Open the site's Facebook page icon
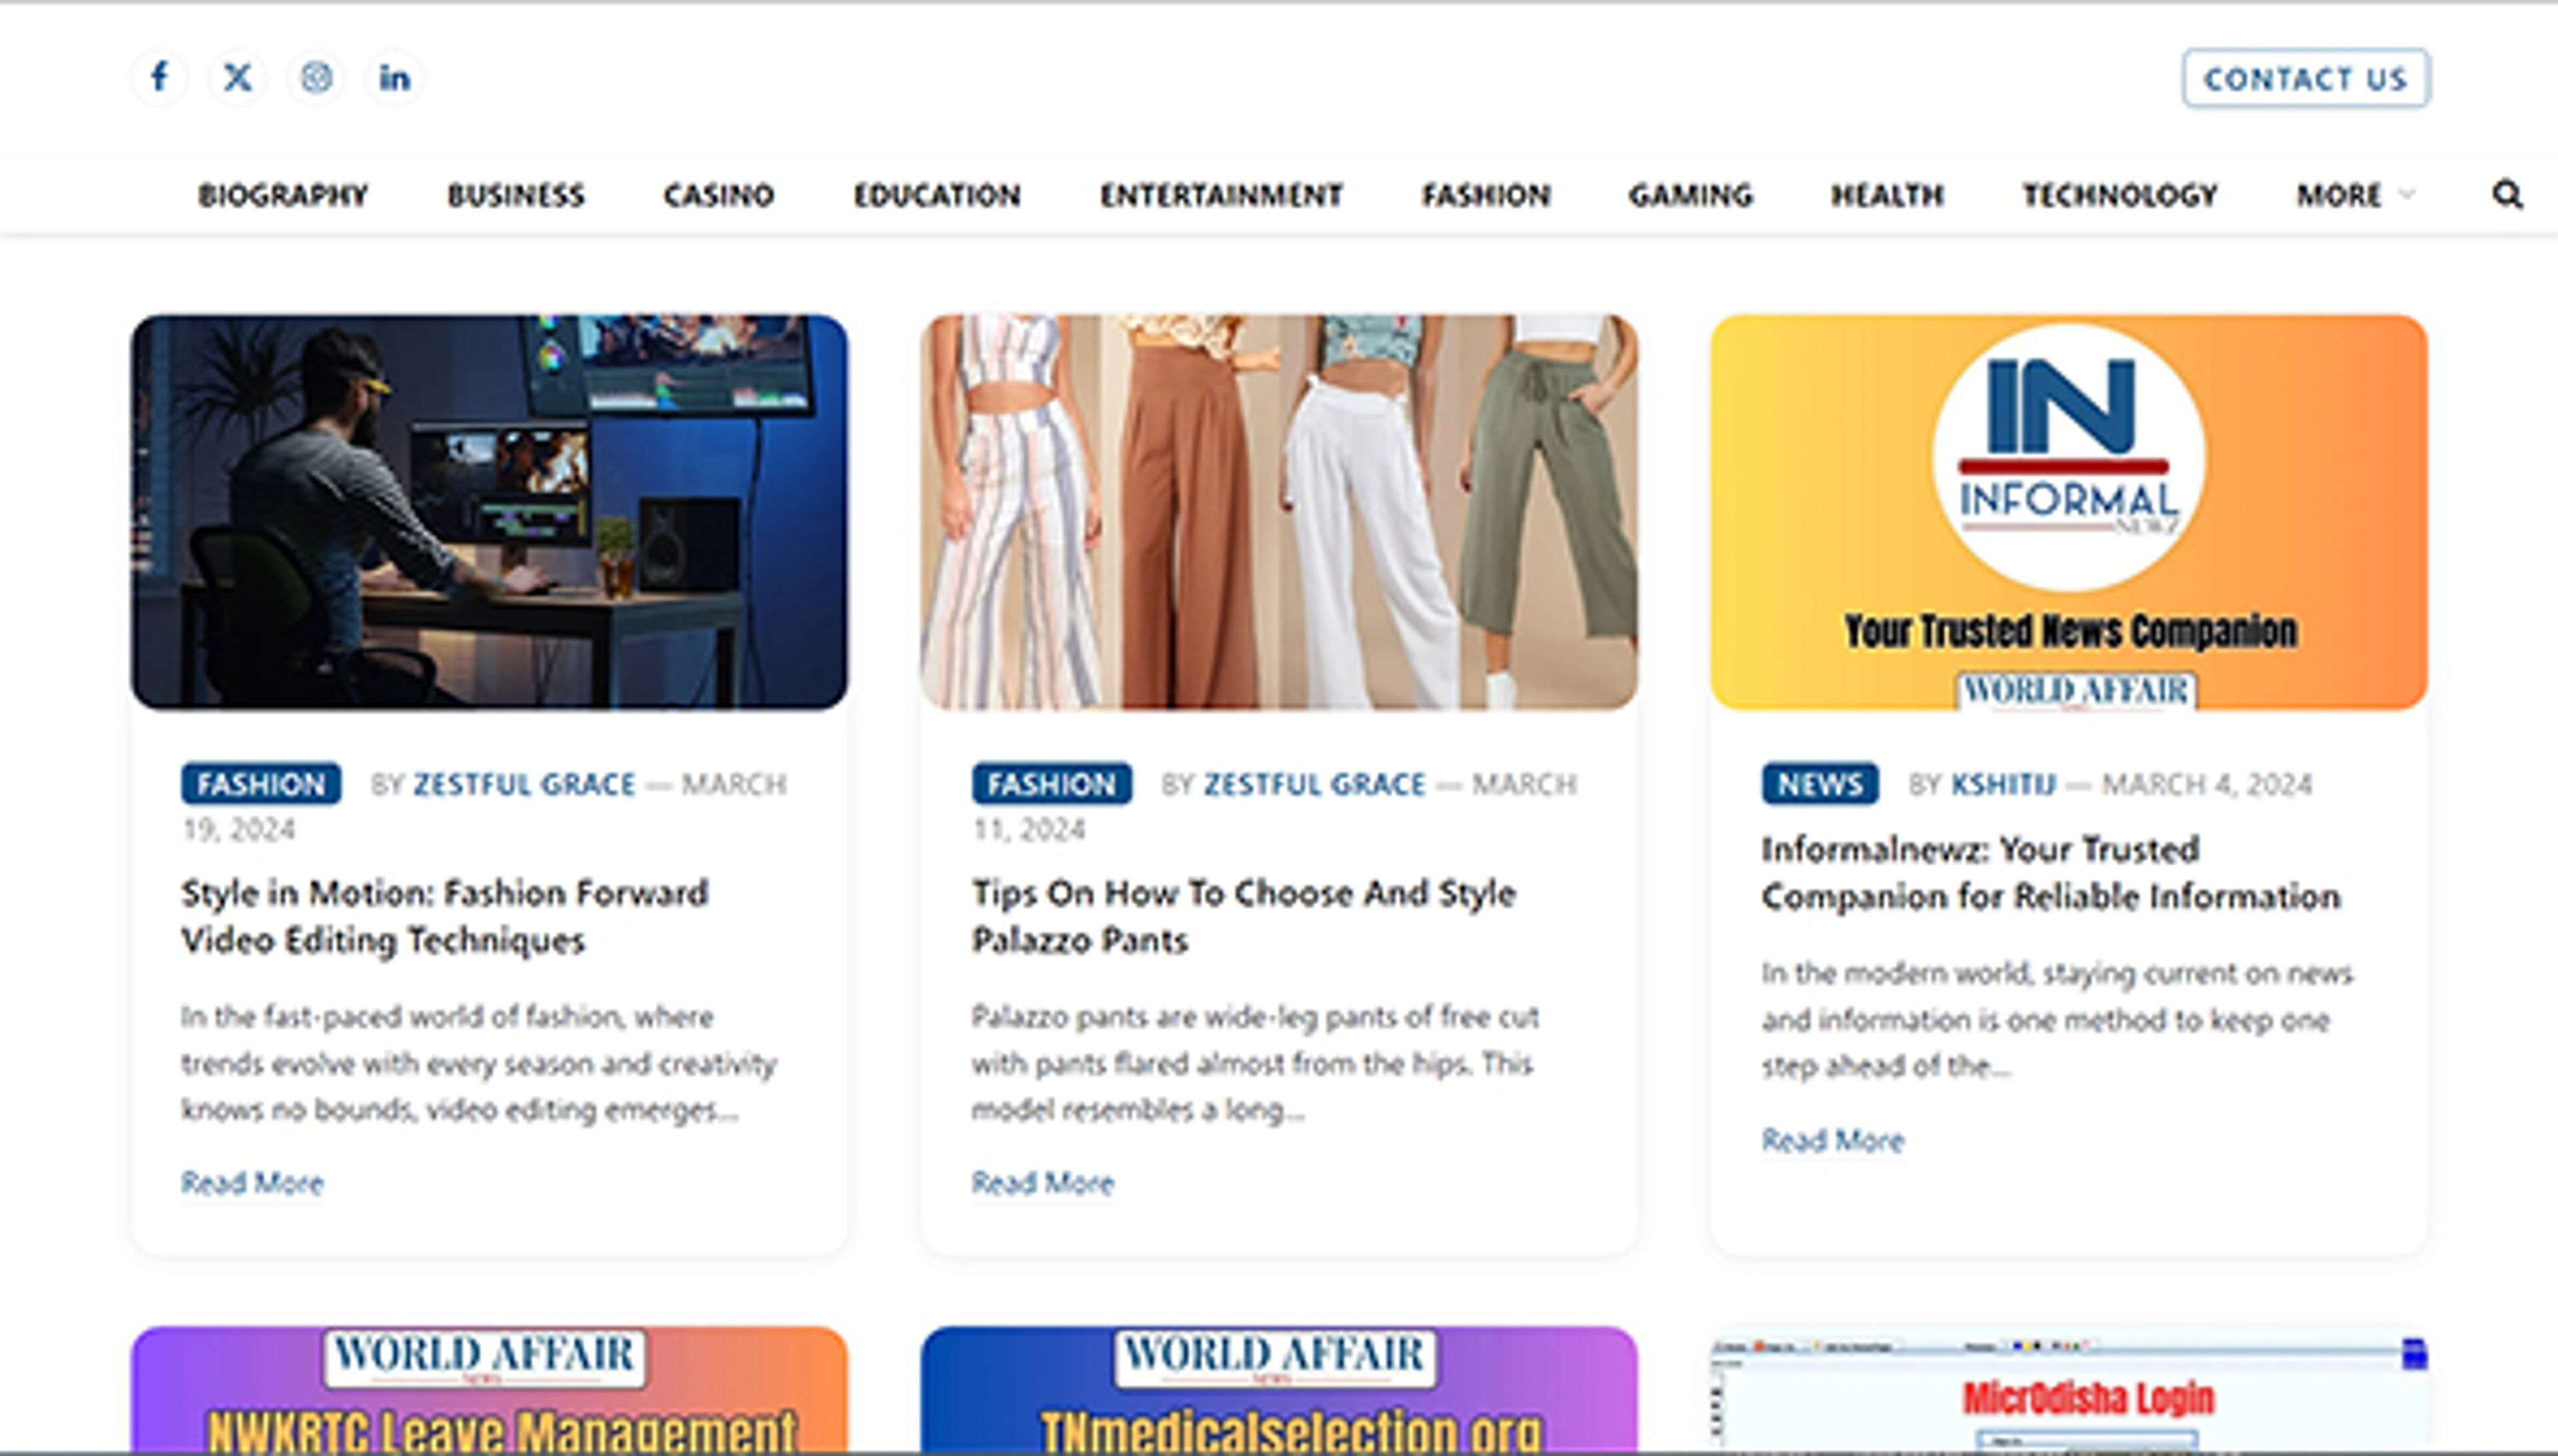Screen dimensions: 2558x1456 (x=160, y=79)
